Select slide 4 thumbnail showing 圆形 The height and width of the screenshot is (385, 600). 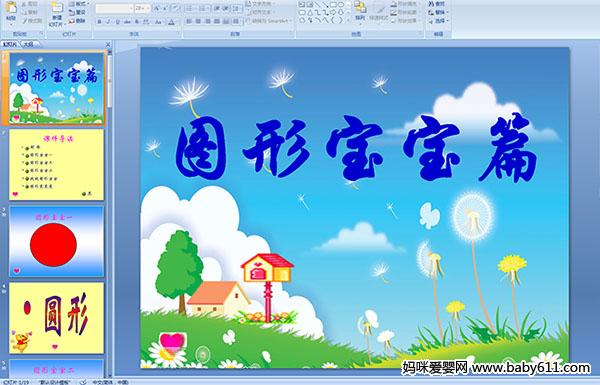tap(56, 318)
